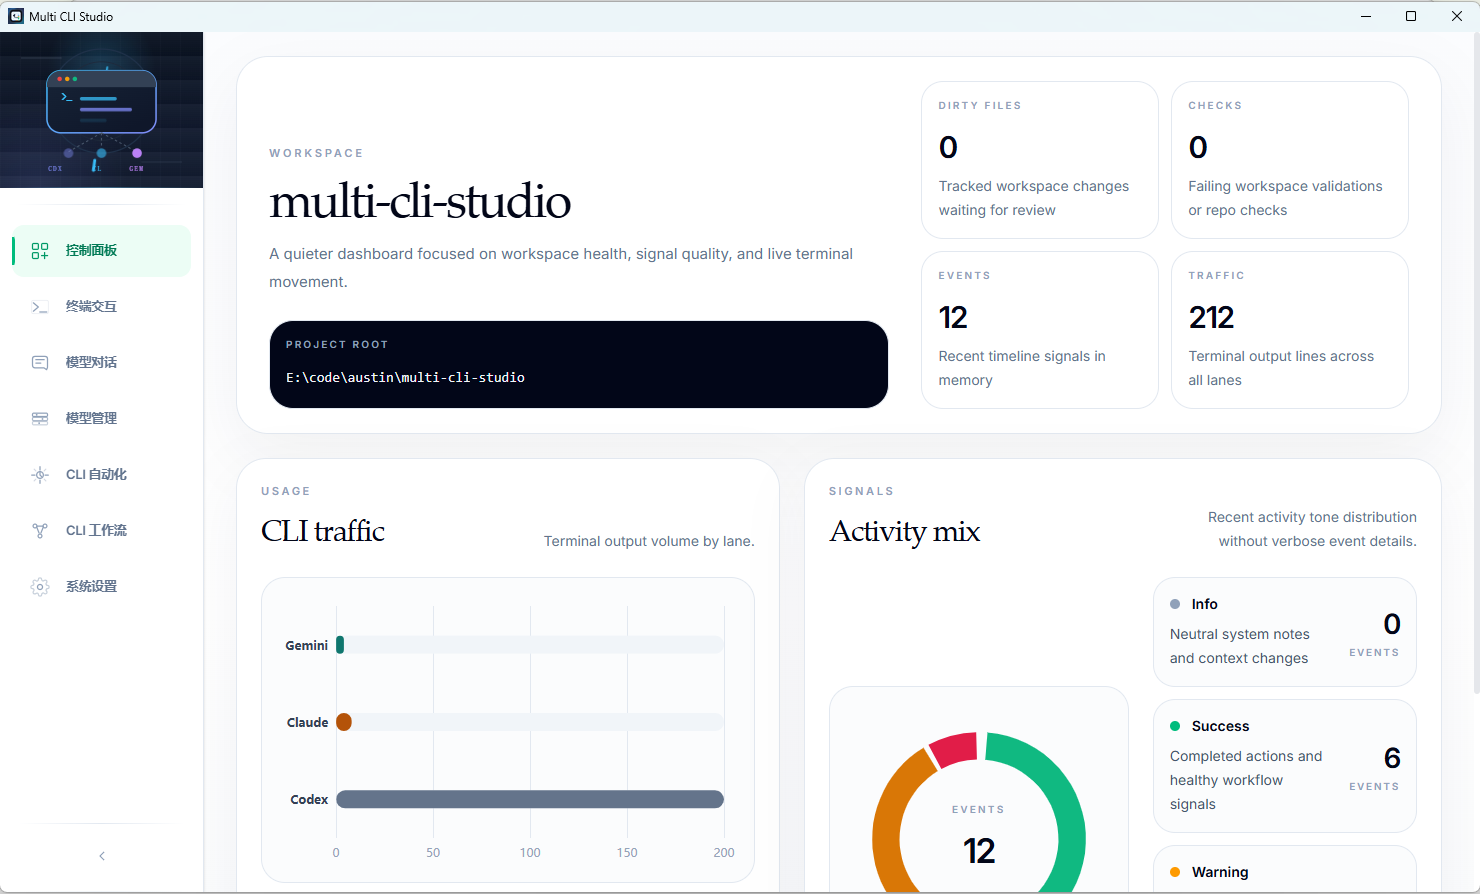Switch to the 终端交互 section
This screenshot has height=894, width=1480.
pos(91,306)
